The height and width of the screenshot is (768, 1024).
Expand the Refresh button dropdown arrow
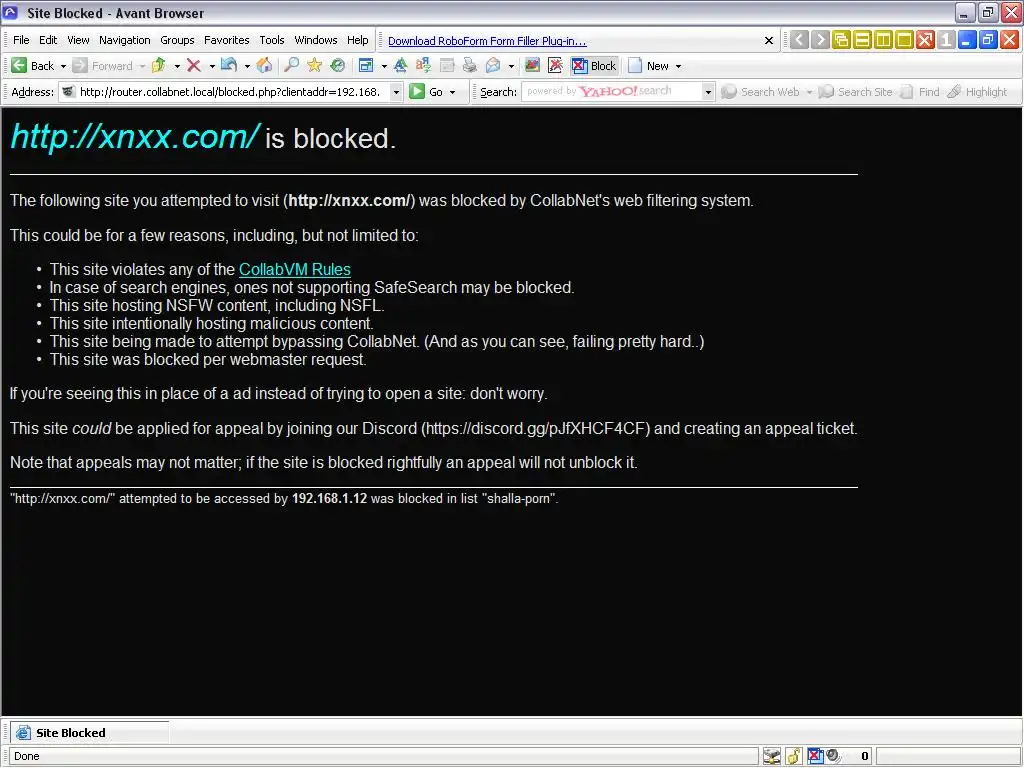(247, 67)
